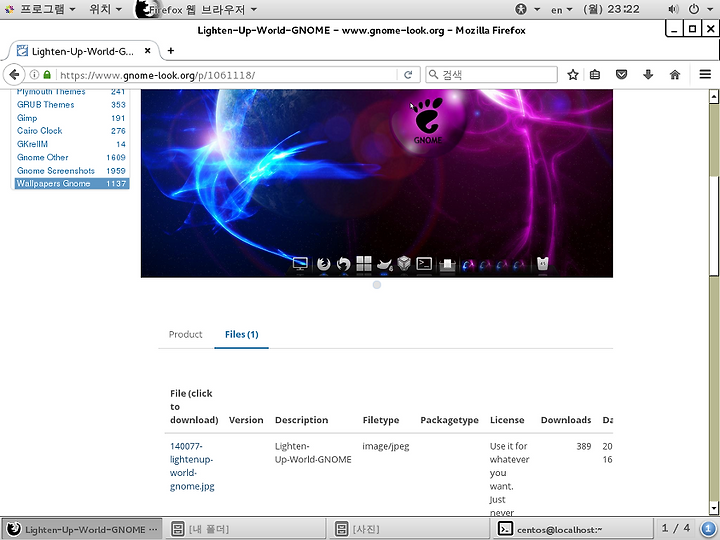Click the Version column header
Image resolution: width=720 pixels, height=540 pixels.
(246, 420)
